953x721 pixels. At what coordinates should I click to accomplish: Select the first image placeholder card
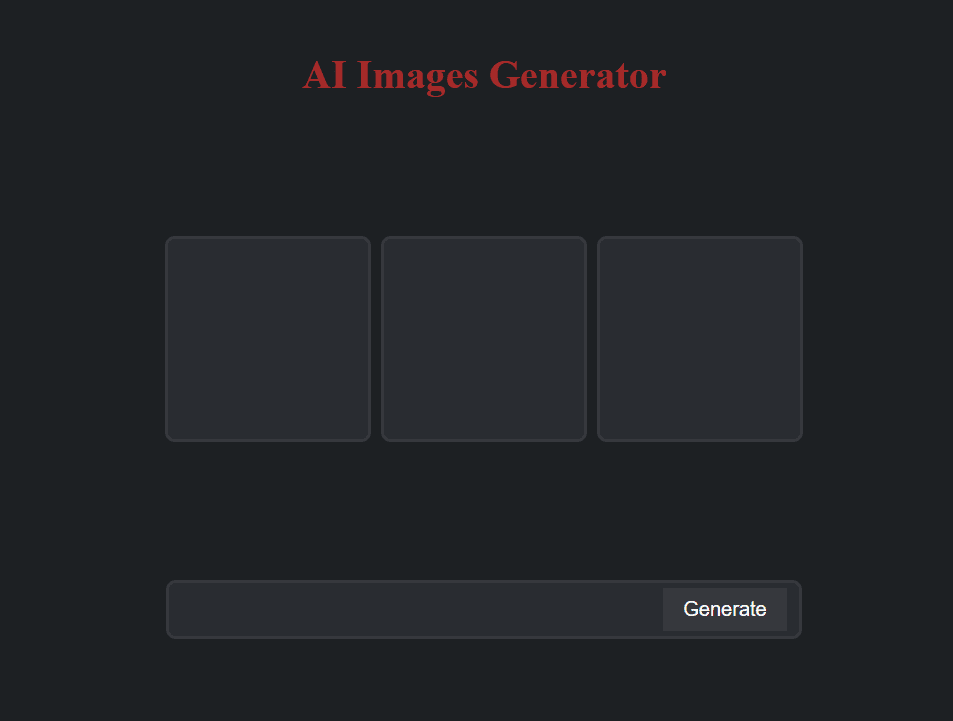click(268, 339)
